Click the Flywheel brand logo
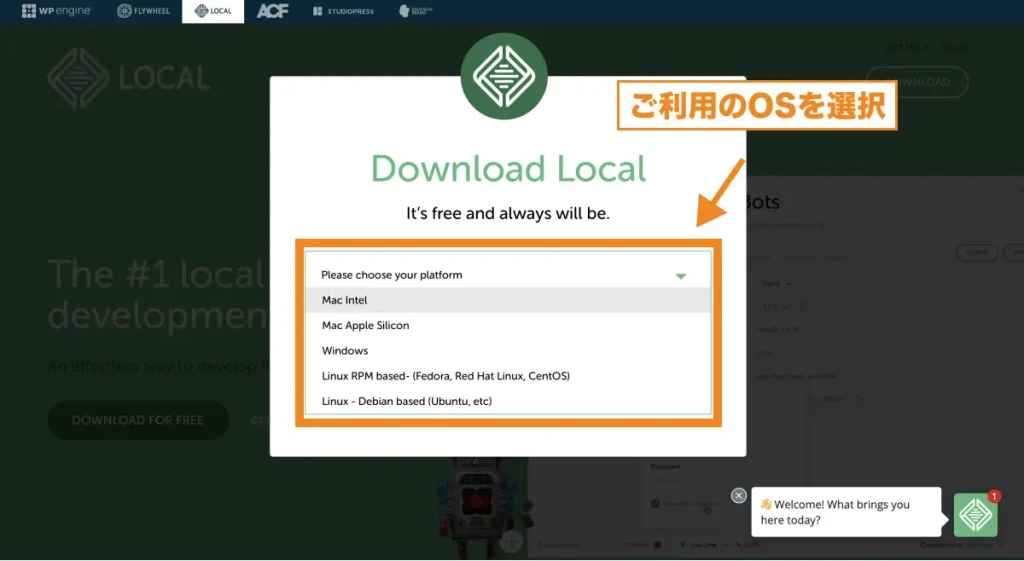 click(x=144, y=11)
